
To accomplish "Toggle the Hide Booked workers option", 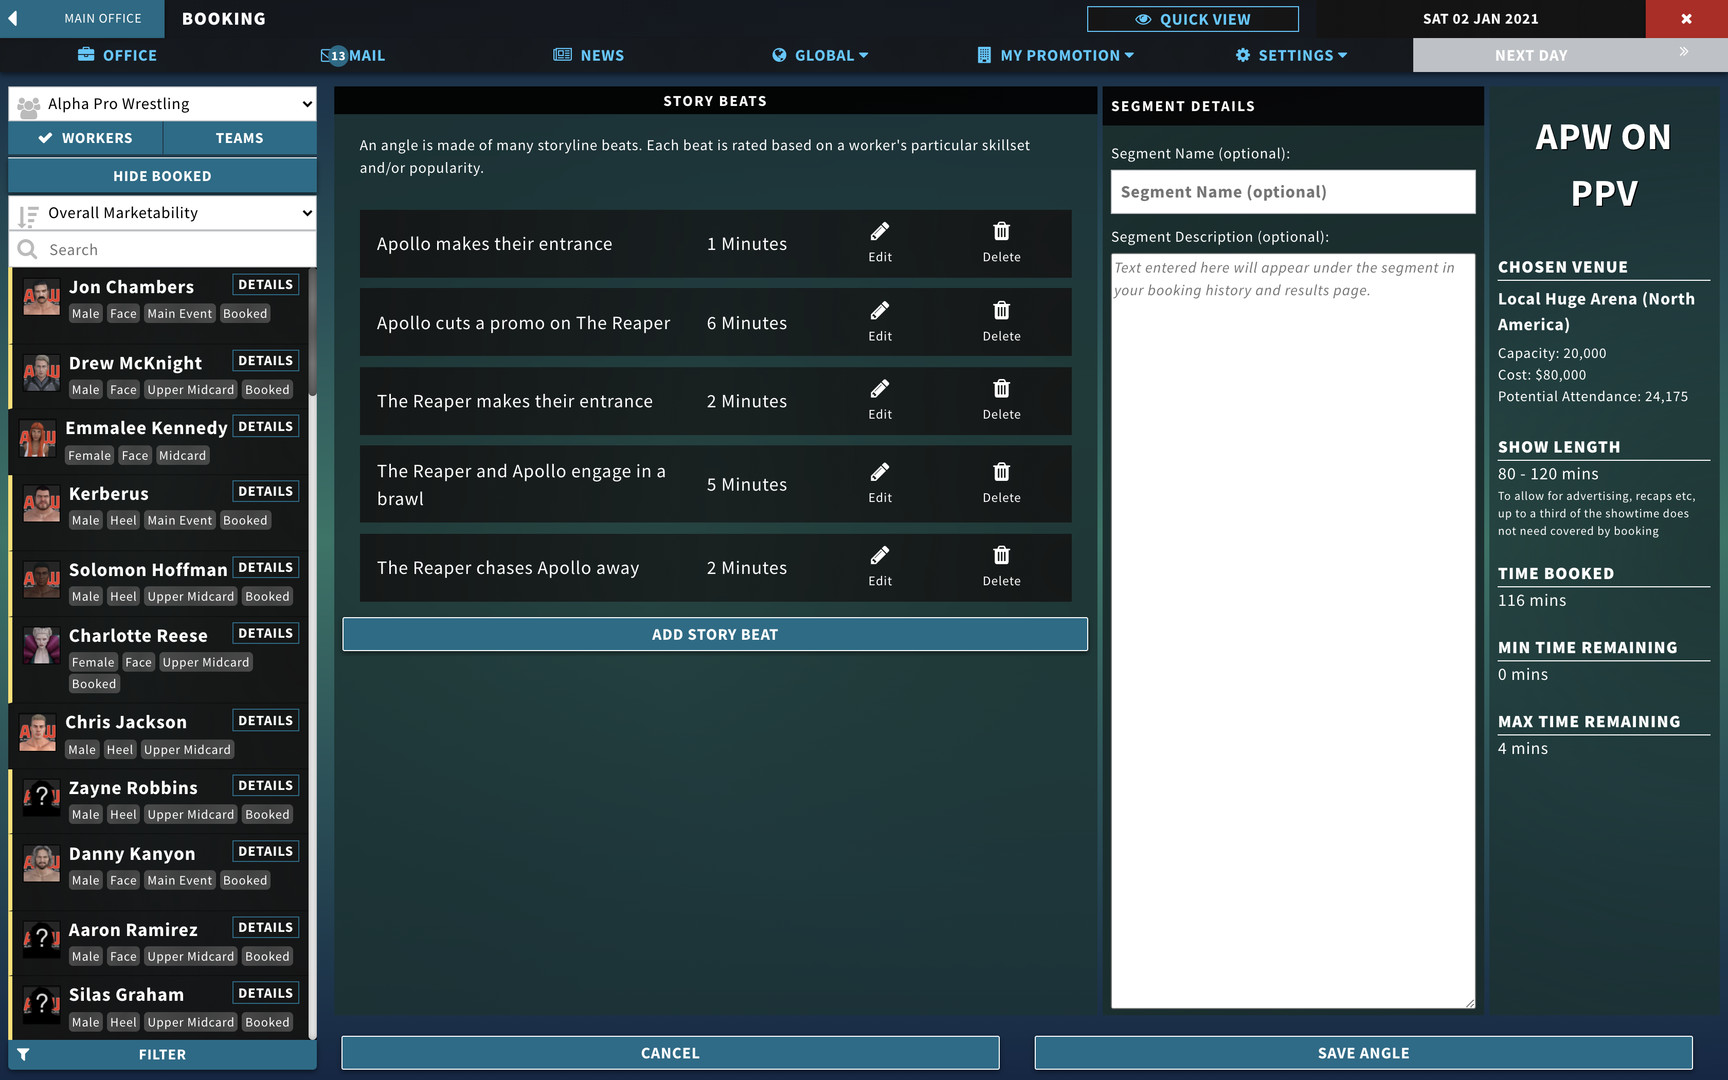I will coord(162,176).
